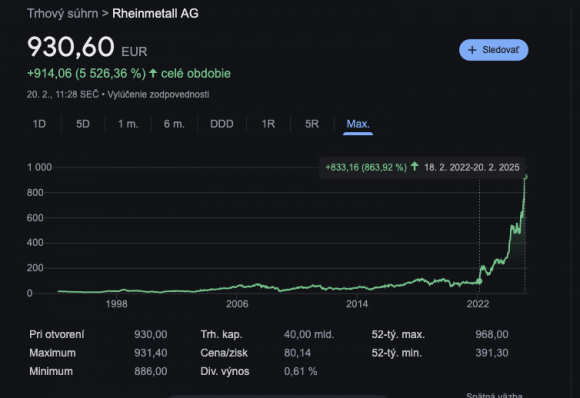
Task: Click the Div. výnos label
Action: pyautogui.click(x=225, y=371)
